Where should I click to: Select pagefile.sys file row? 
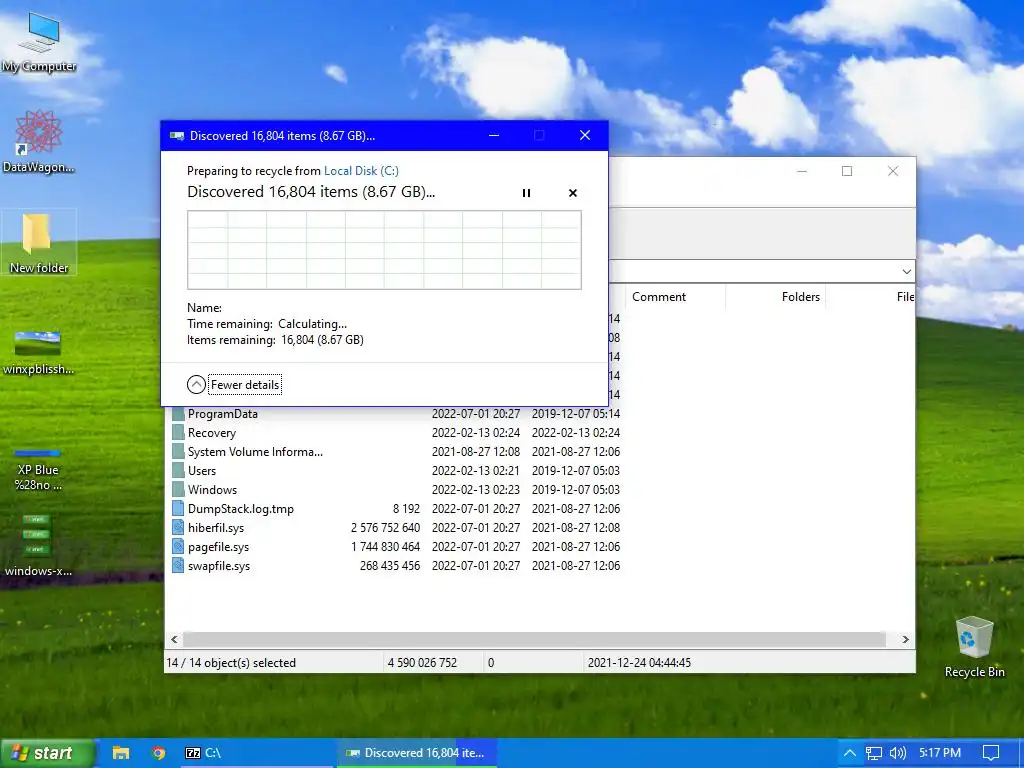(x=396, y=546)
